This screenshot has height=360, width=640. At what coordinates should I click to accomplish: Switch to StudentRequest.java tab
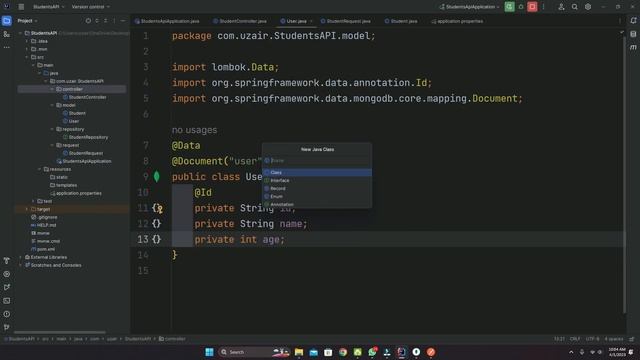tap(346, 21)
